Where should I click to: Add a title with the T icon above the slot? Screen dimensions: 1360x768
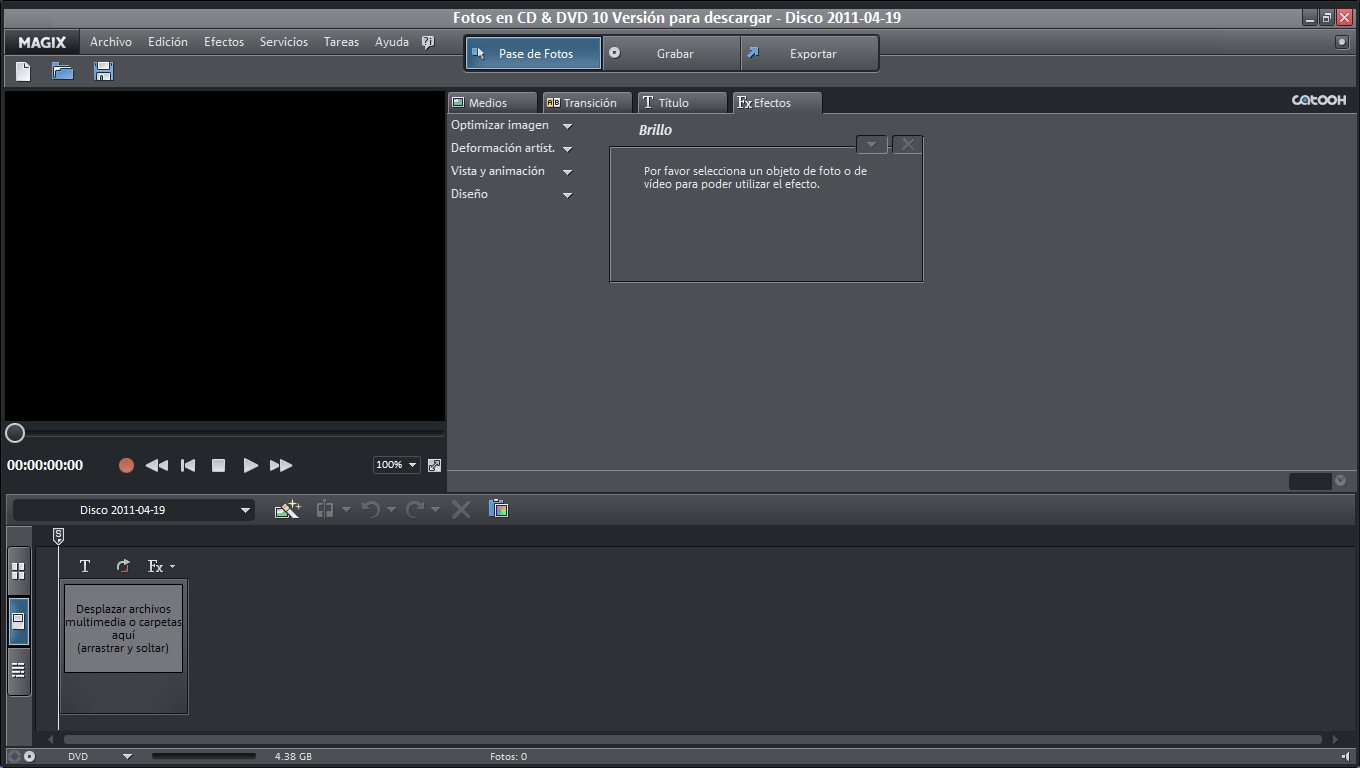[x=85, y=566]
